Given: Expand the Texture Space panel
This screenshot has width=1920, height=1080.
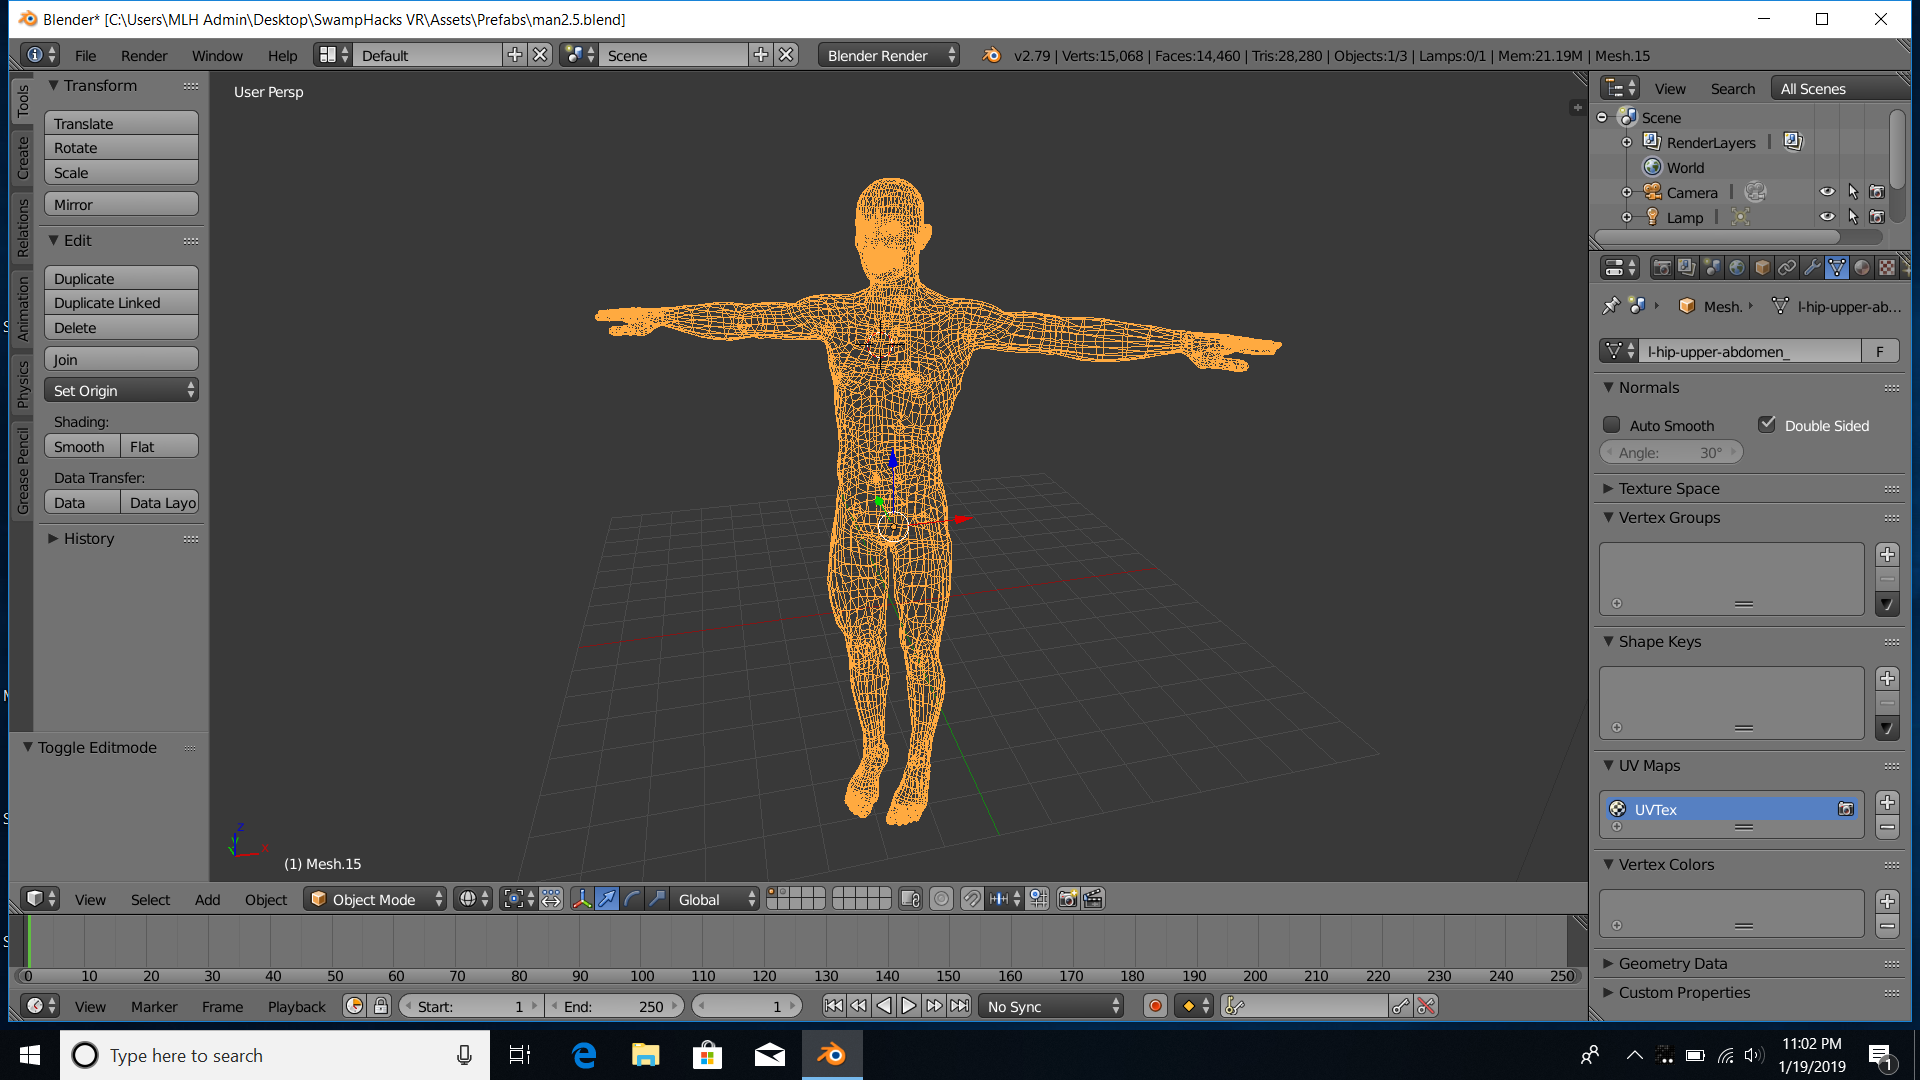Looking at the screenshot, I should (x=1668, y=488).
